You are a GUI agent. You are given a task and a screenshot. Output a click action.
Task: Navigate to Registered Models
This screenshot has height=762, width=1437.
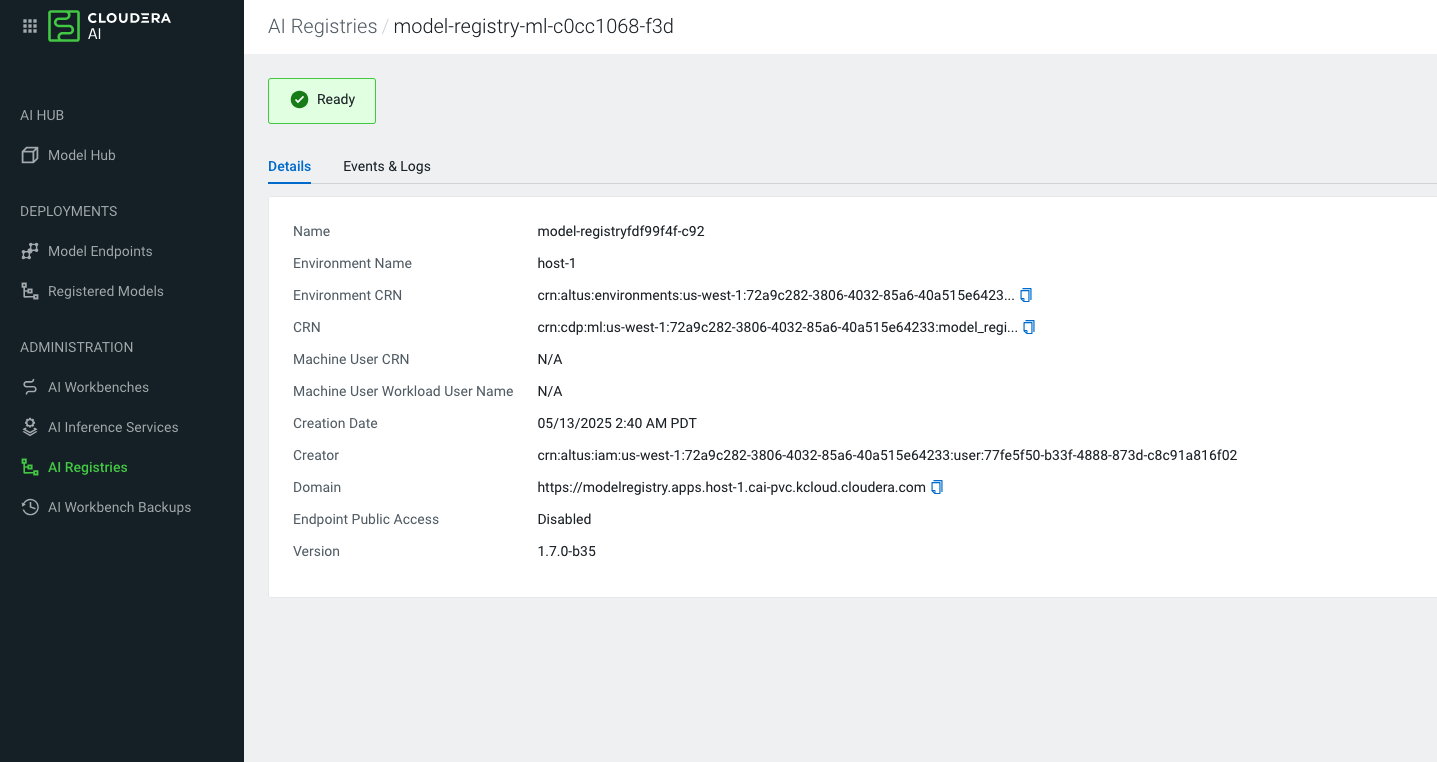point(106,291)
